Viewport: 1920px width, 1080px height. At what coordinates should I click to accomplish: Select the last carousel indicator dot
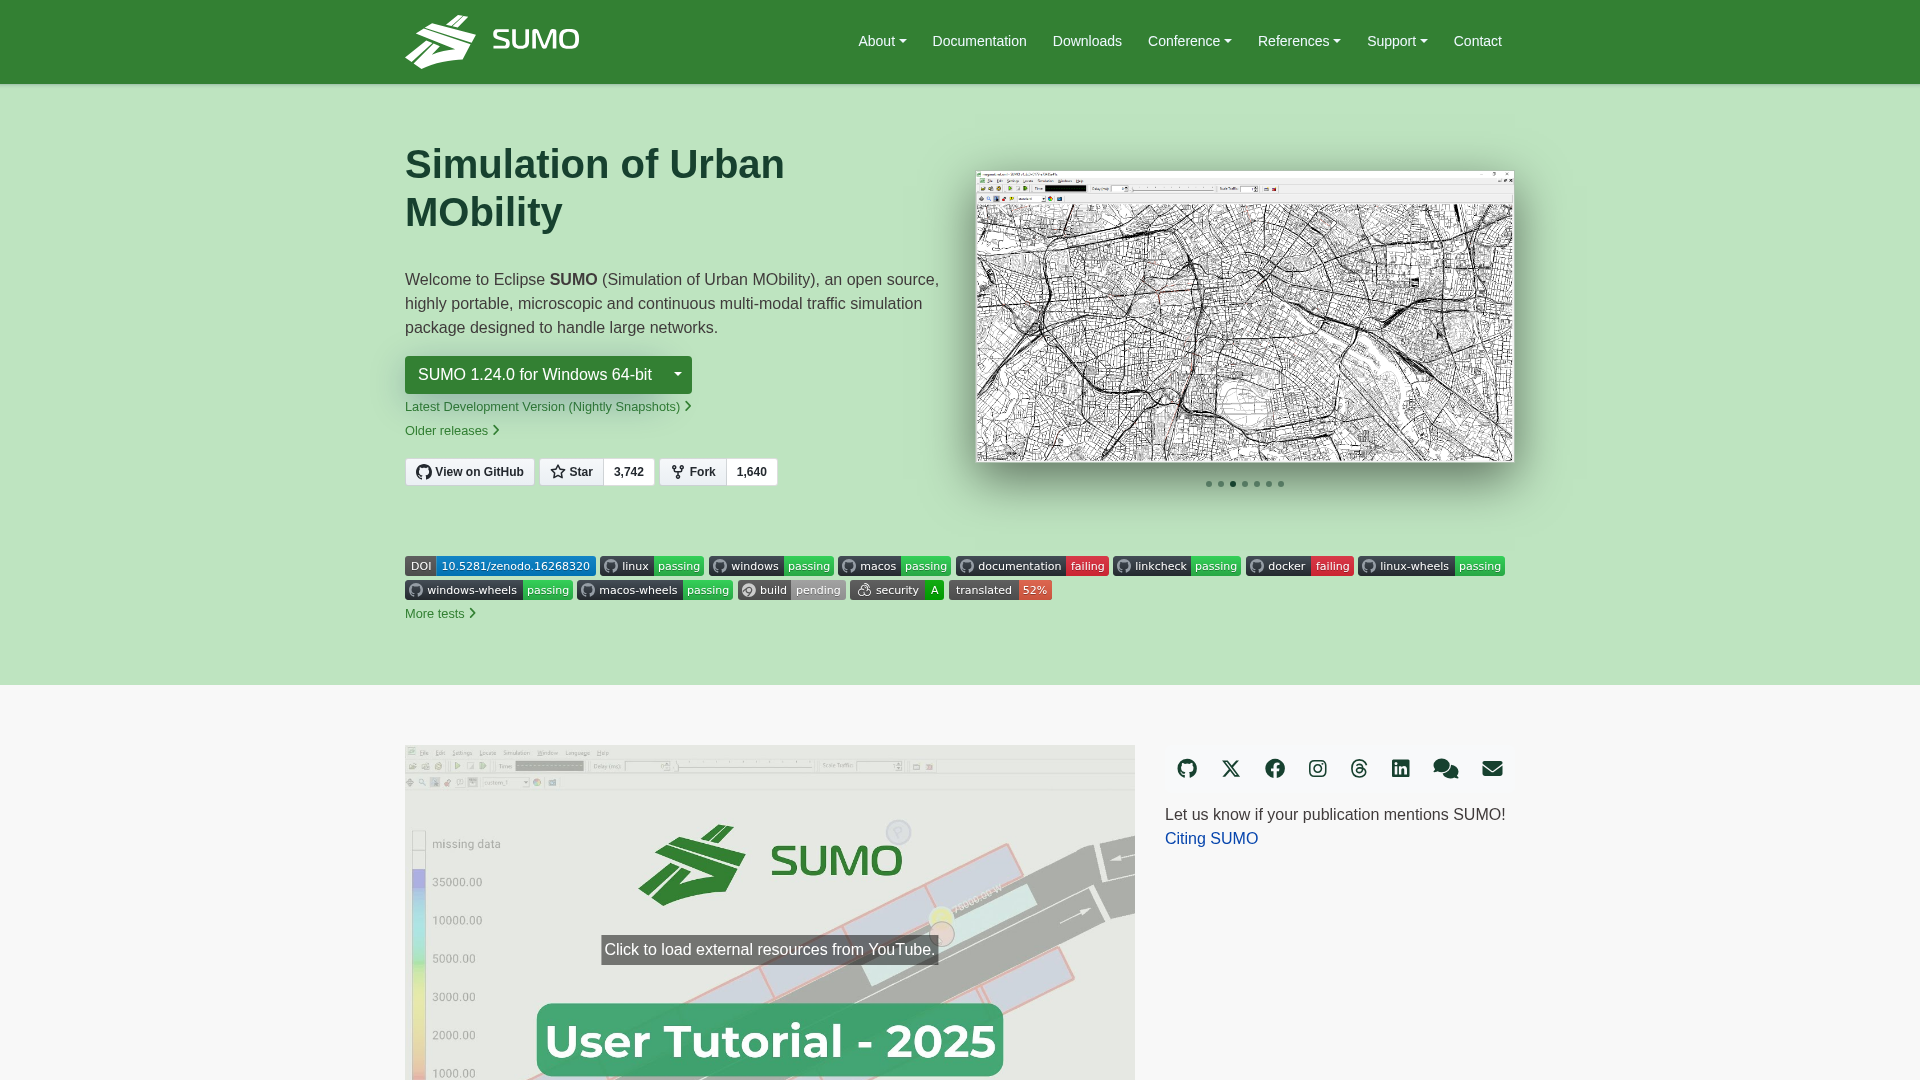click(x=1281, y=484)
